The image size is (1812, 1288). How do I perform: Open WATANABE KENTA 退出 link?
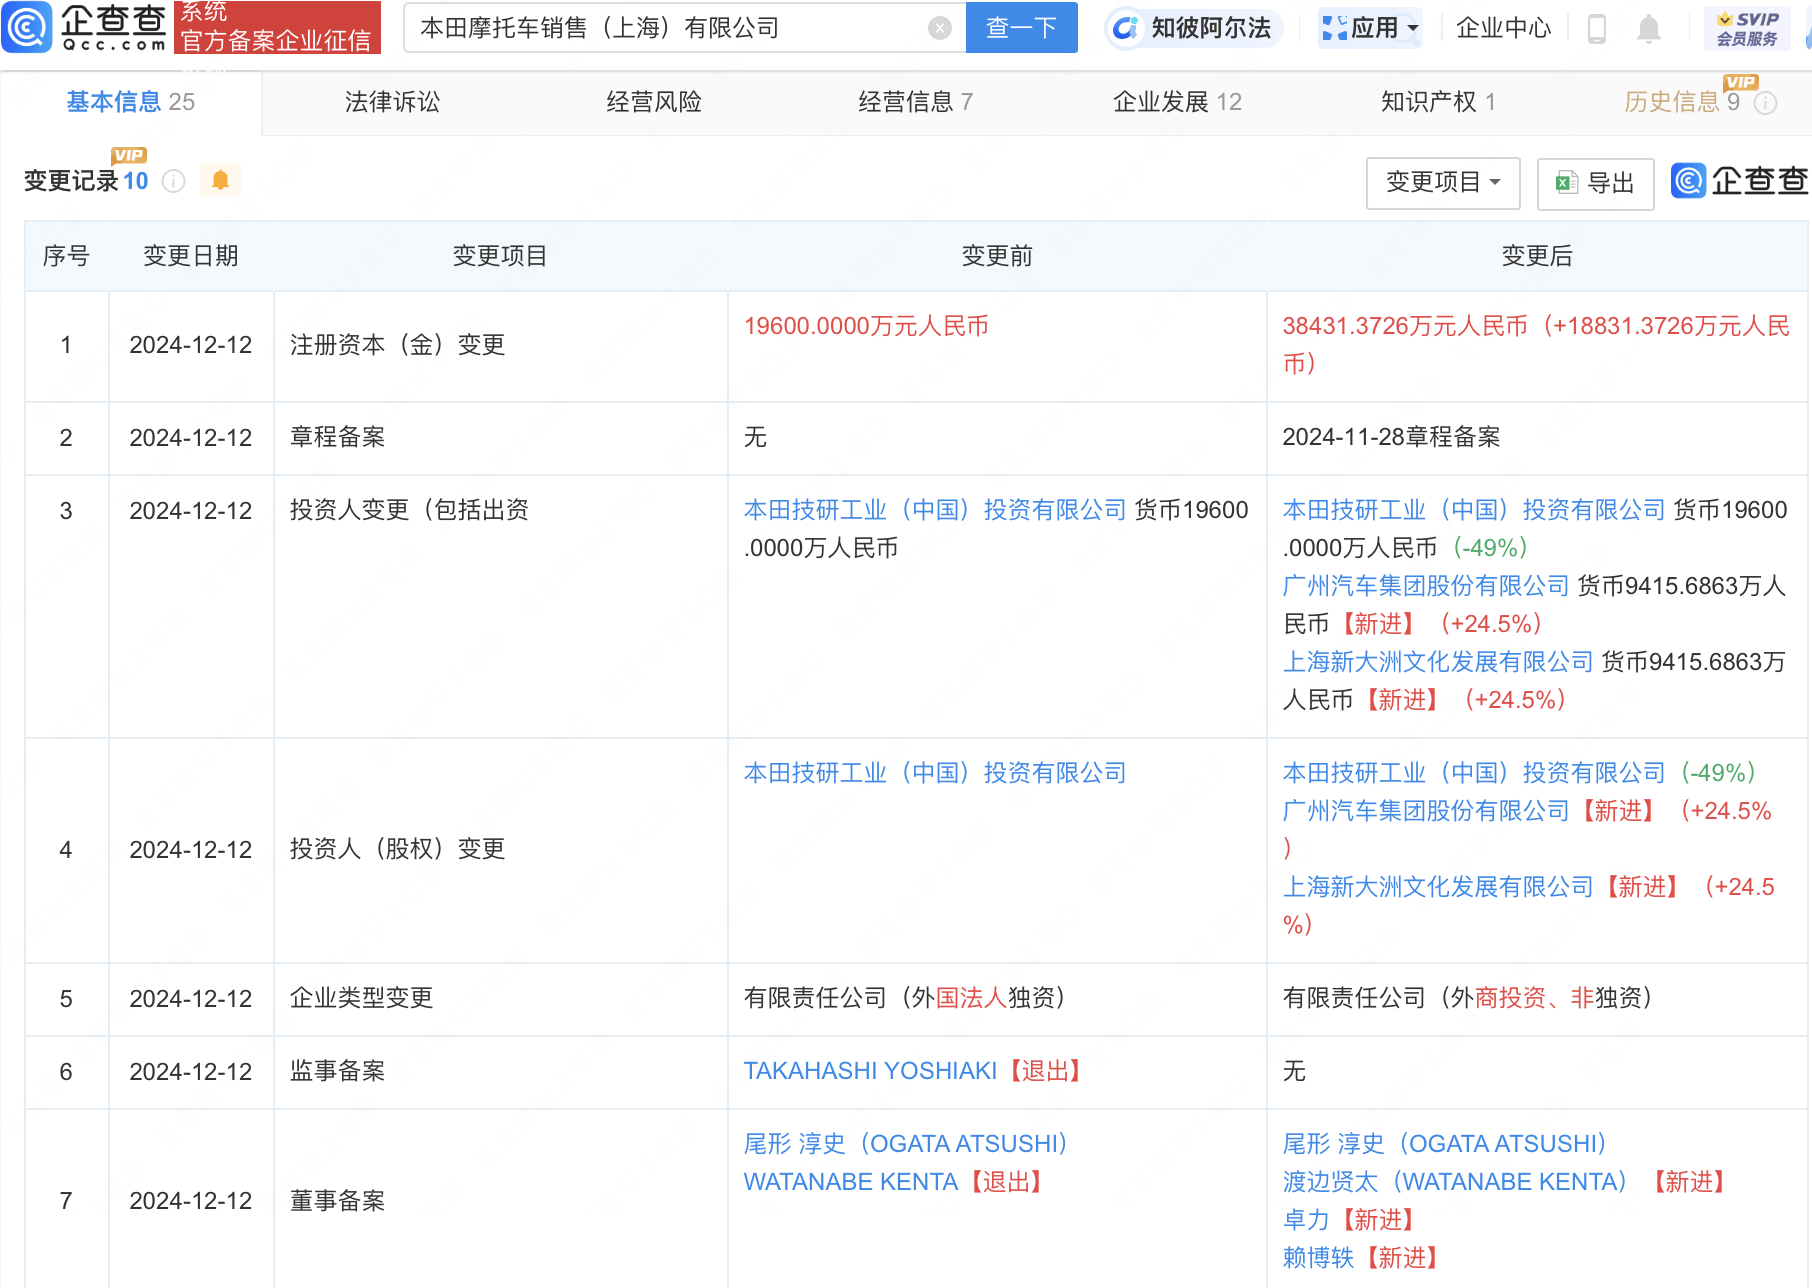pyautogui.click(x=851, y=1182)
